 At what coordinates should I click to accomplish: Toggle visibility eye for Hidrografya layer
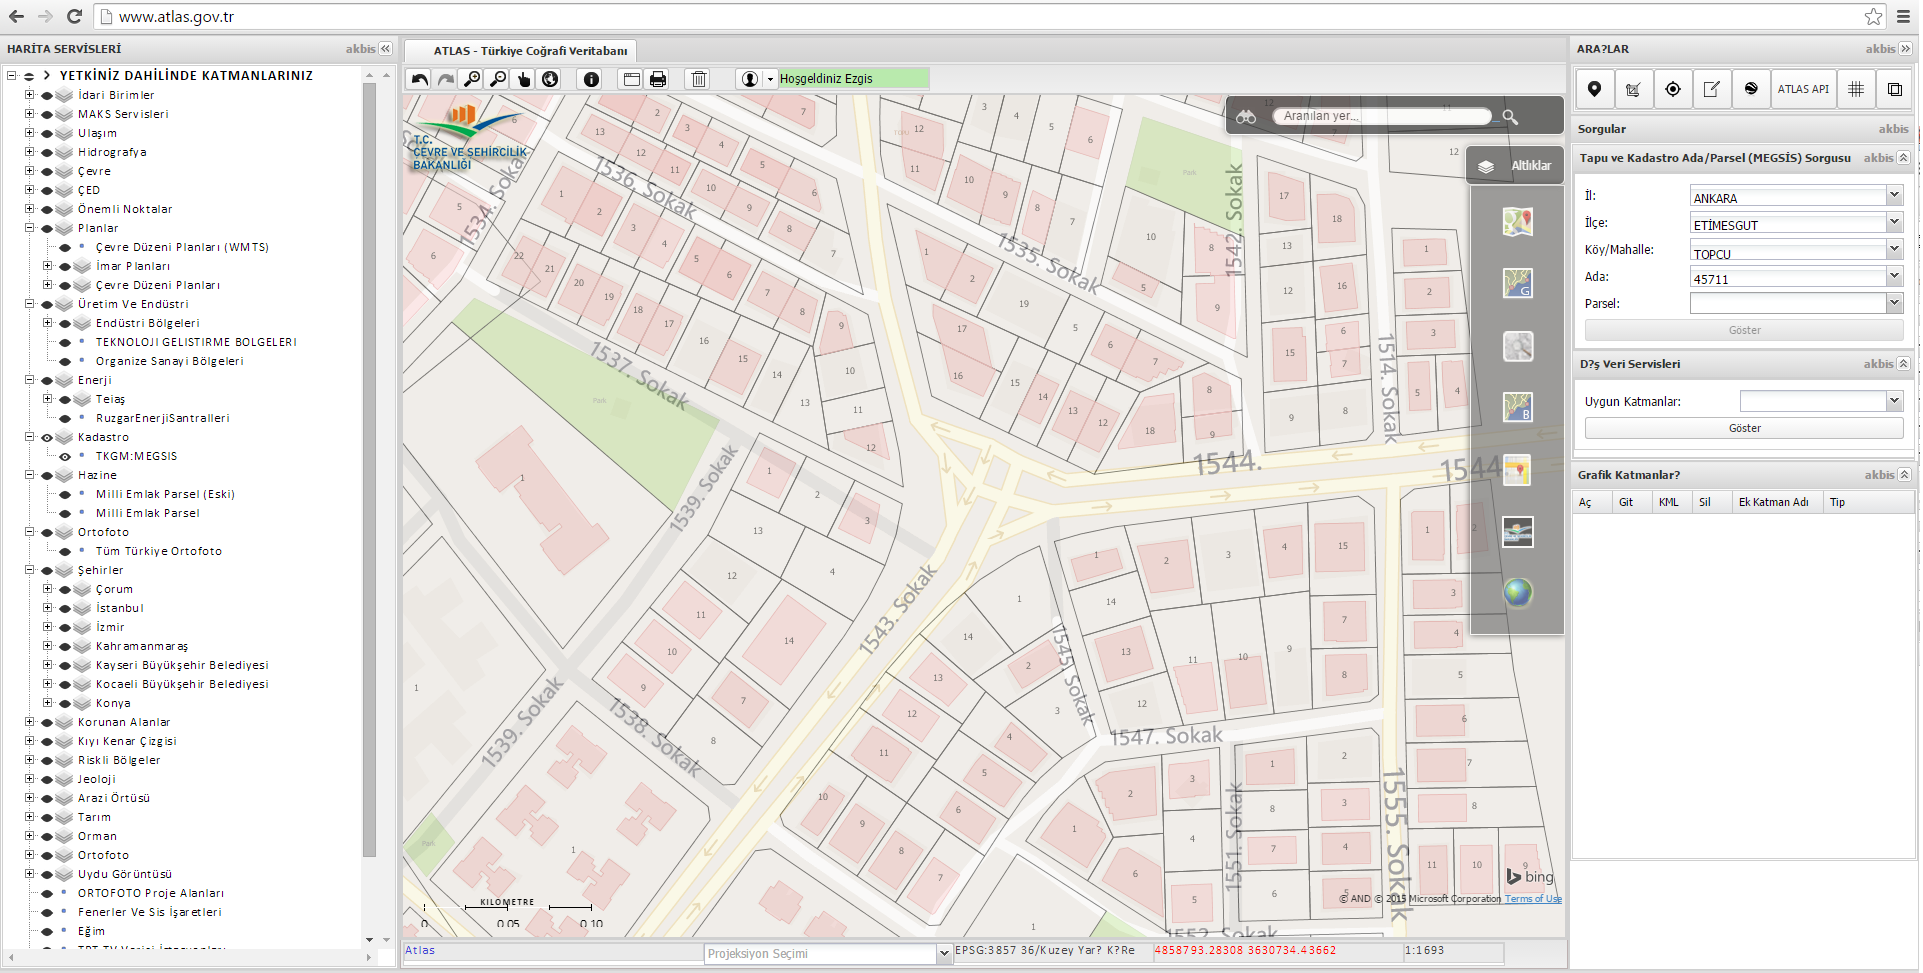coord(47,153)
